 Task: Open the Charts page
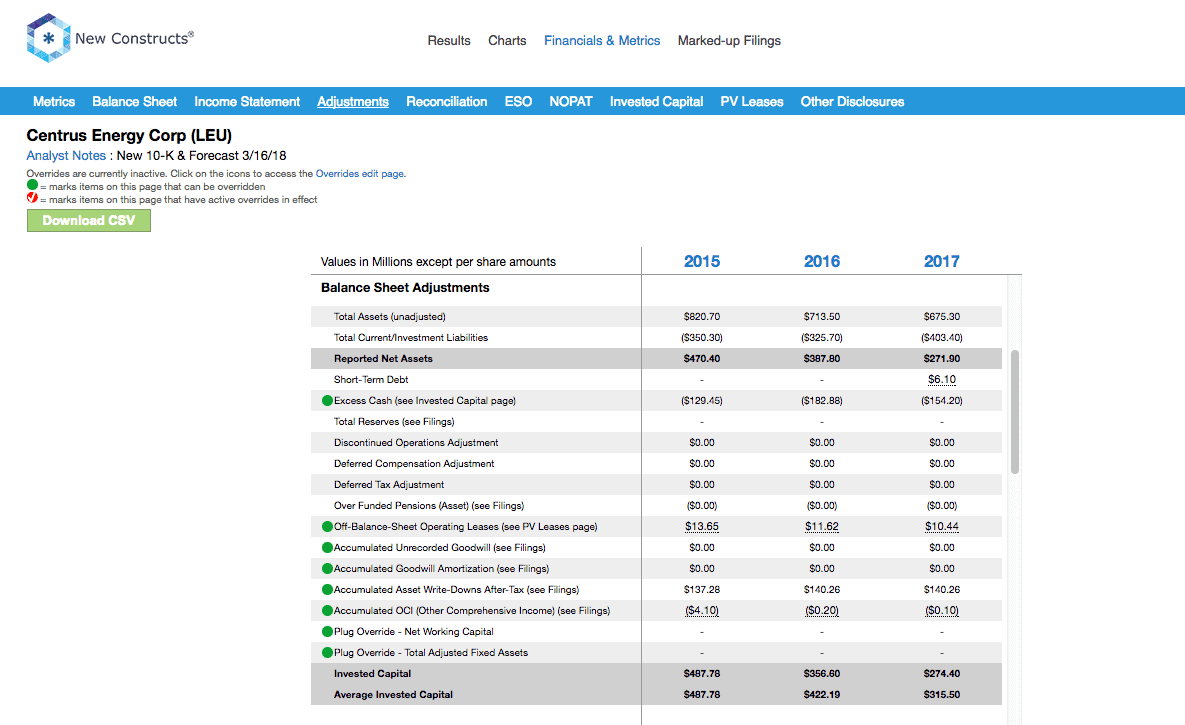[507, 41]
